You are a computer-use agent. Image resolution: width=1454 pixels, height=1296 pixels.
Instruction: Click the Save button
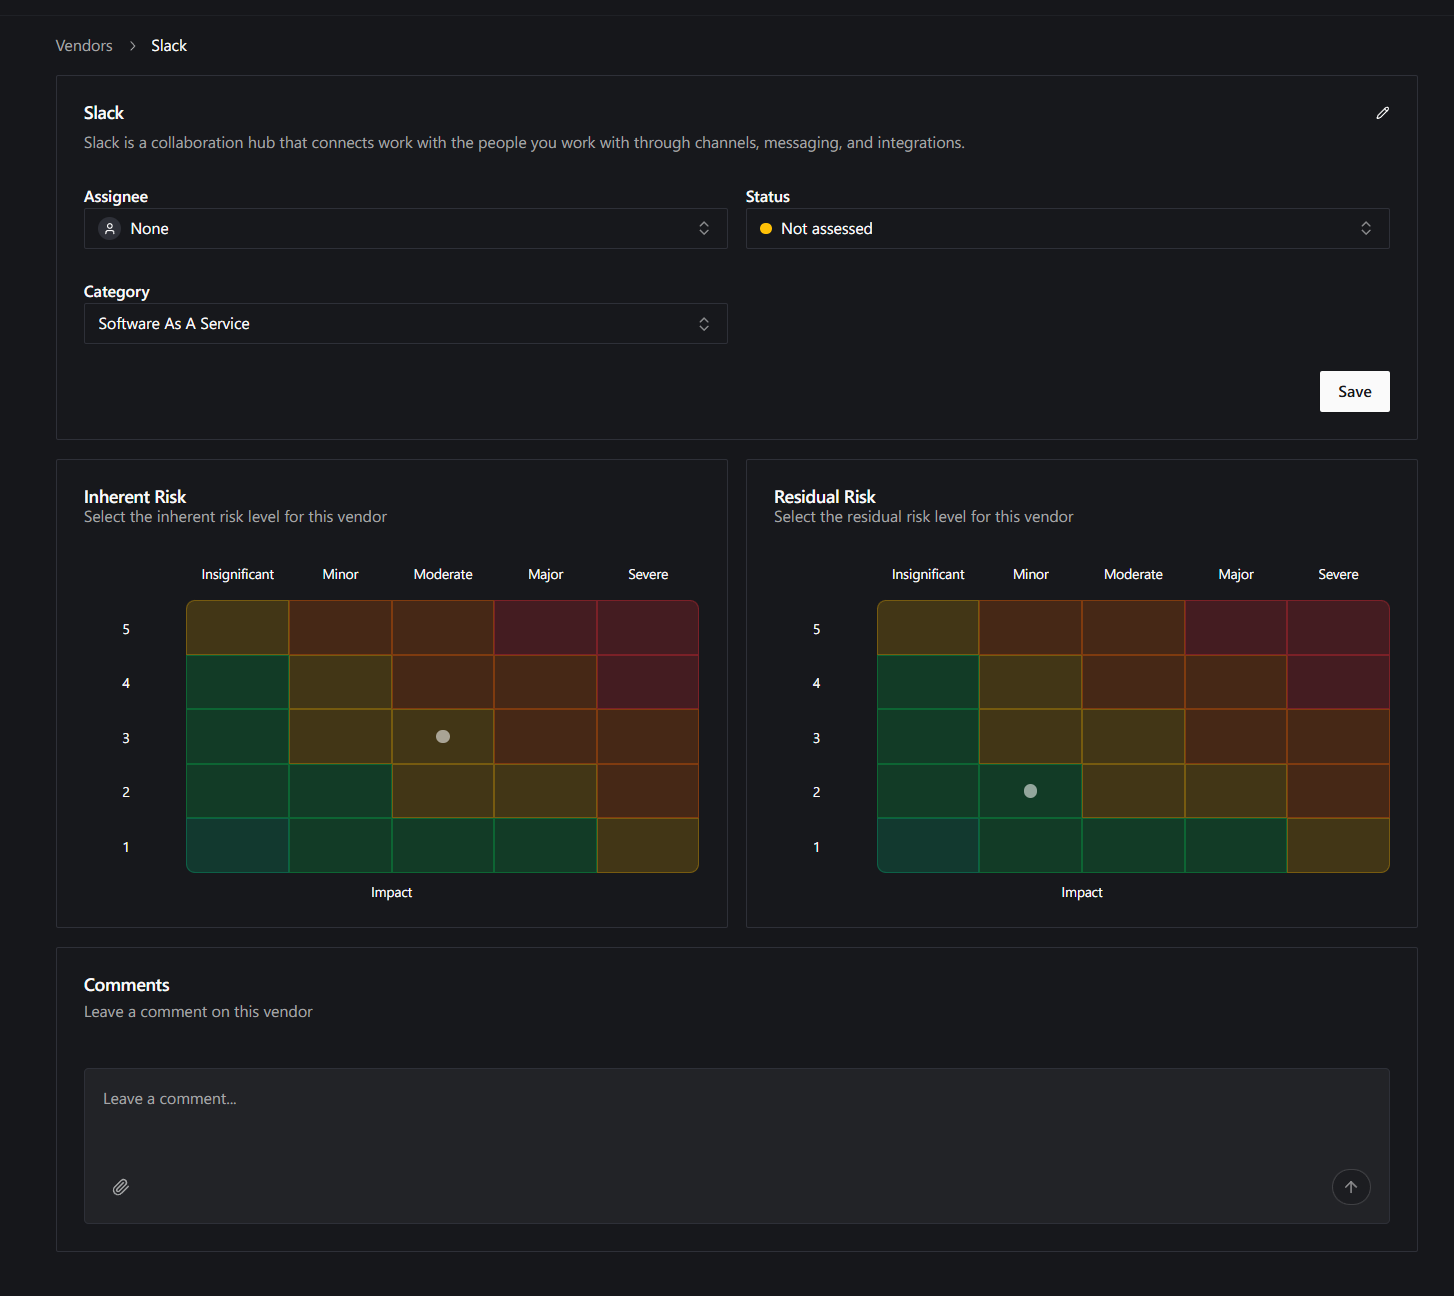[x=1355, y=392]
